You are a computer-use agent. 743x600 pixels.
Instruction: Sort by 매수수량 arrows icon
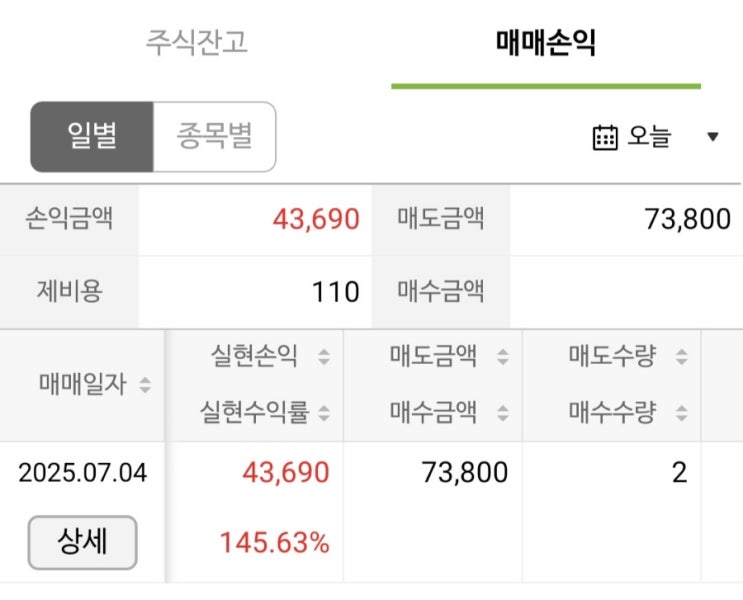pyautogui.click(x=681, y=411)
